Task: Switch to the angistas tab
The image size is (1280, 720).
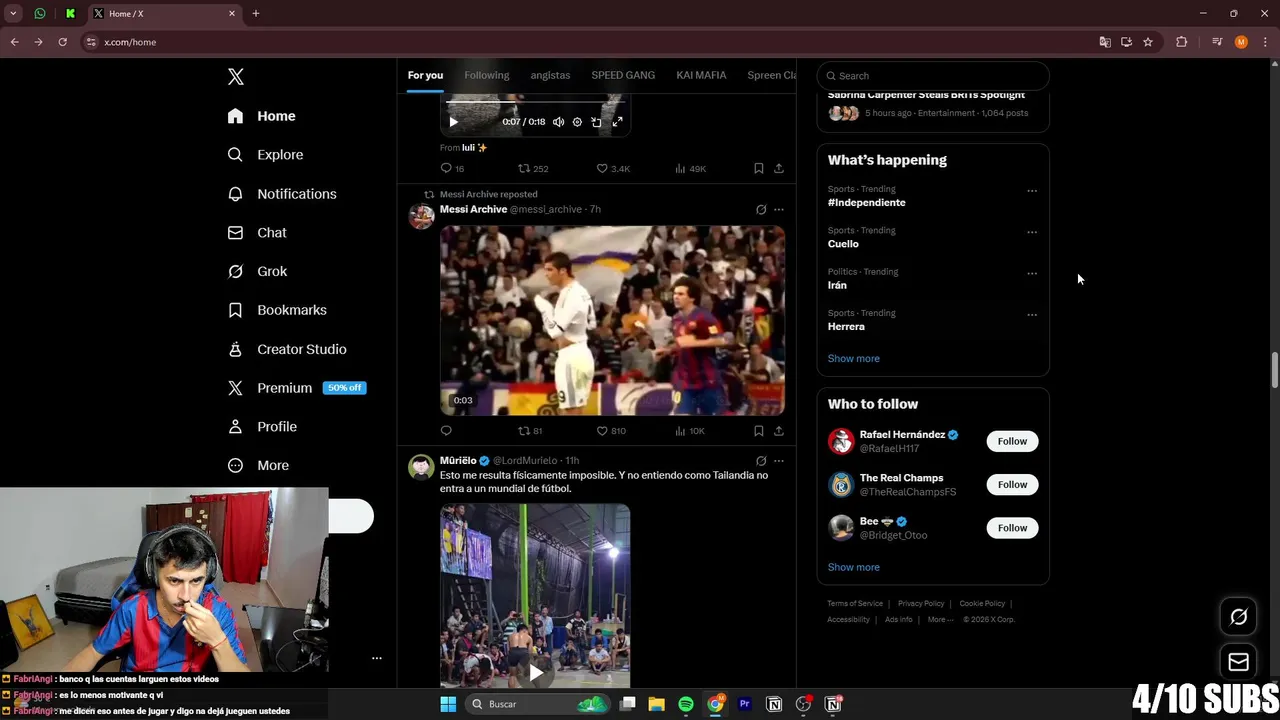Action: click(550, 75)
